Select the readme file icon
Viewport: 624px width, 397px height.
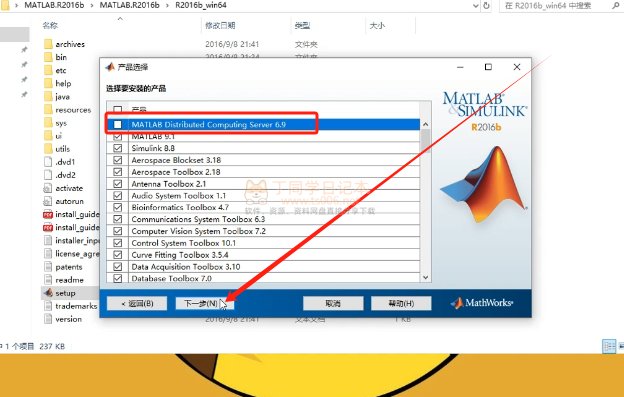(x=48, y=280)
